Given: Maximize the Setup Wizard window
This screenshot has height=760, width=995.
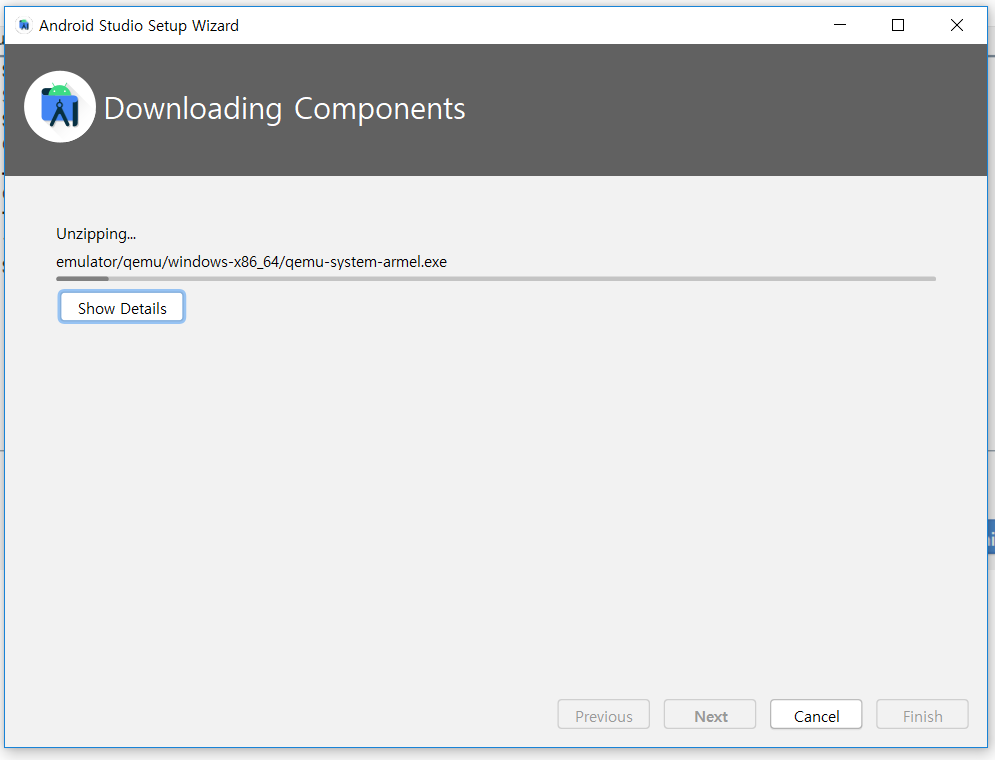Looking at the screenshot, I should (x=898, y=25).
